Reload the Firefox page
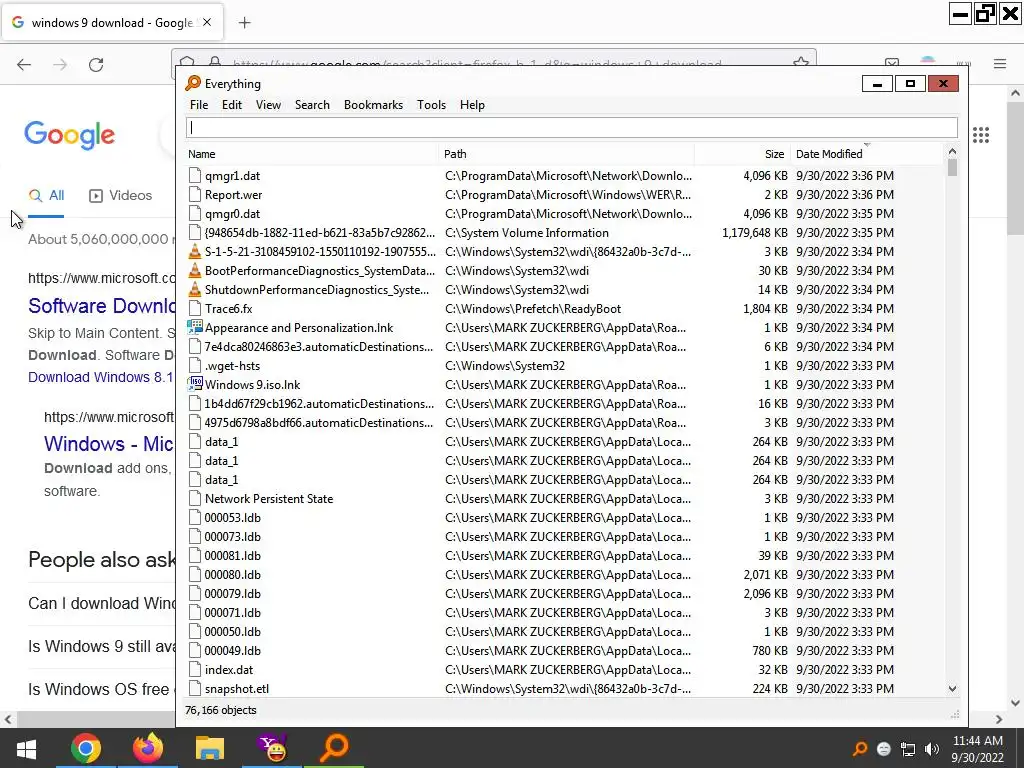 coord(96,64)
